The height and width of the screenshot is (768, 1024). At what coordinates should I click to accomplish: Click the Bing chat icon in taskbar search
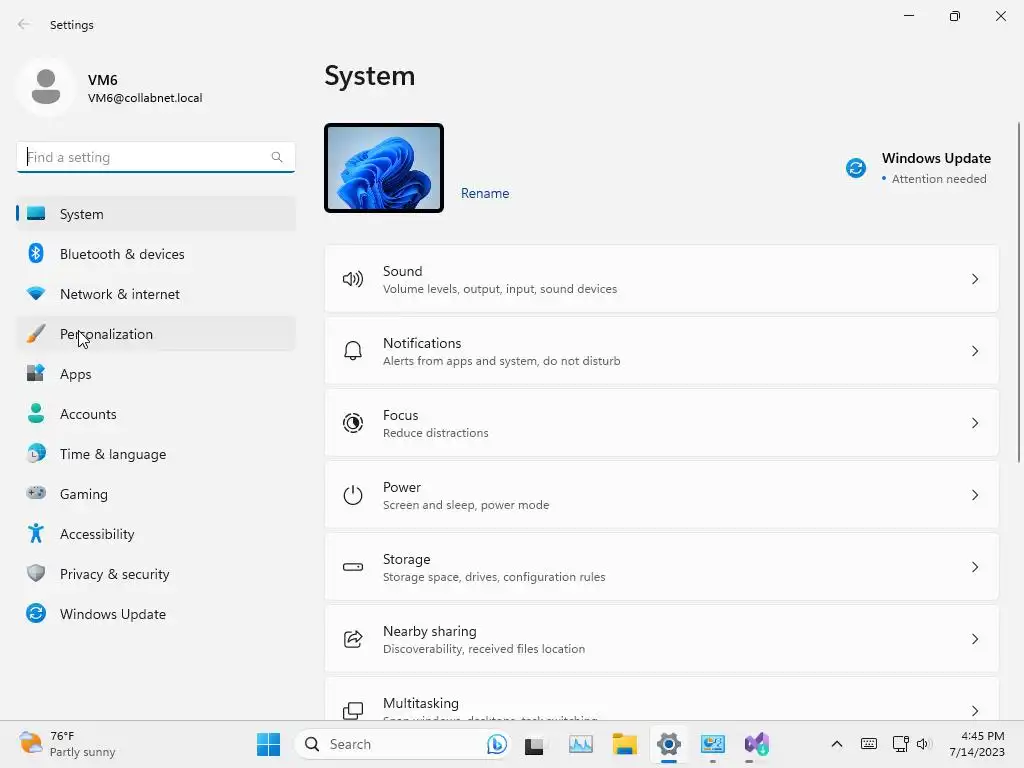tap(496, 744)
